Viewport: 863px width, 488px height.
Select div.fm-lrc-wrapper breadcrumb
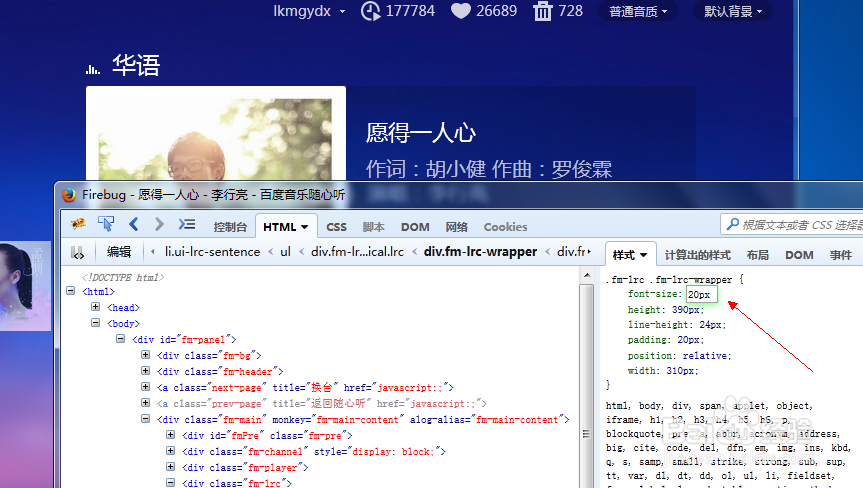pyautogui.click(x=480, y=252)
